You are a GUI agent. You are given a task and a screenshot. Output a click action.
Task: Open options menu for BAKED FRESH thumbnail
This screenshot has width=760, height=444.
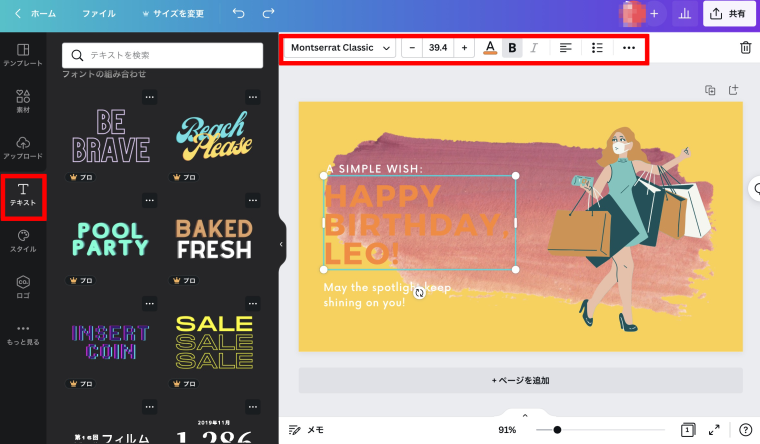click(253, 200)
